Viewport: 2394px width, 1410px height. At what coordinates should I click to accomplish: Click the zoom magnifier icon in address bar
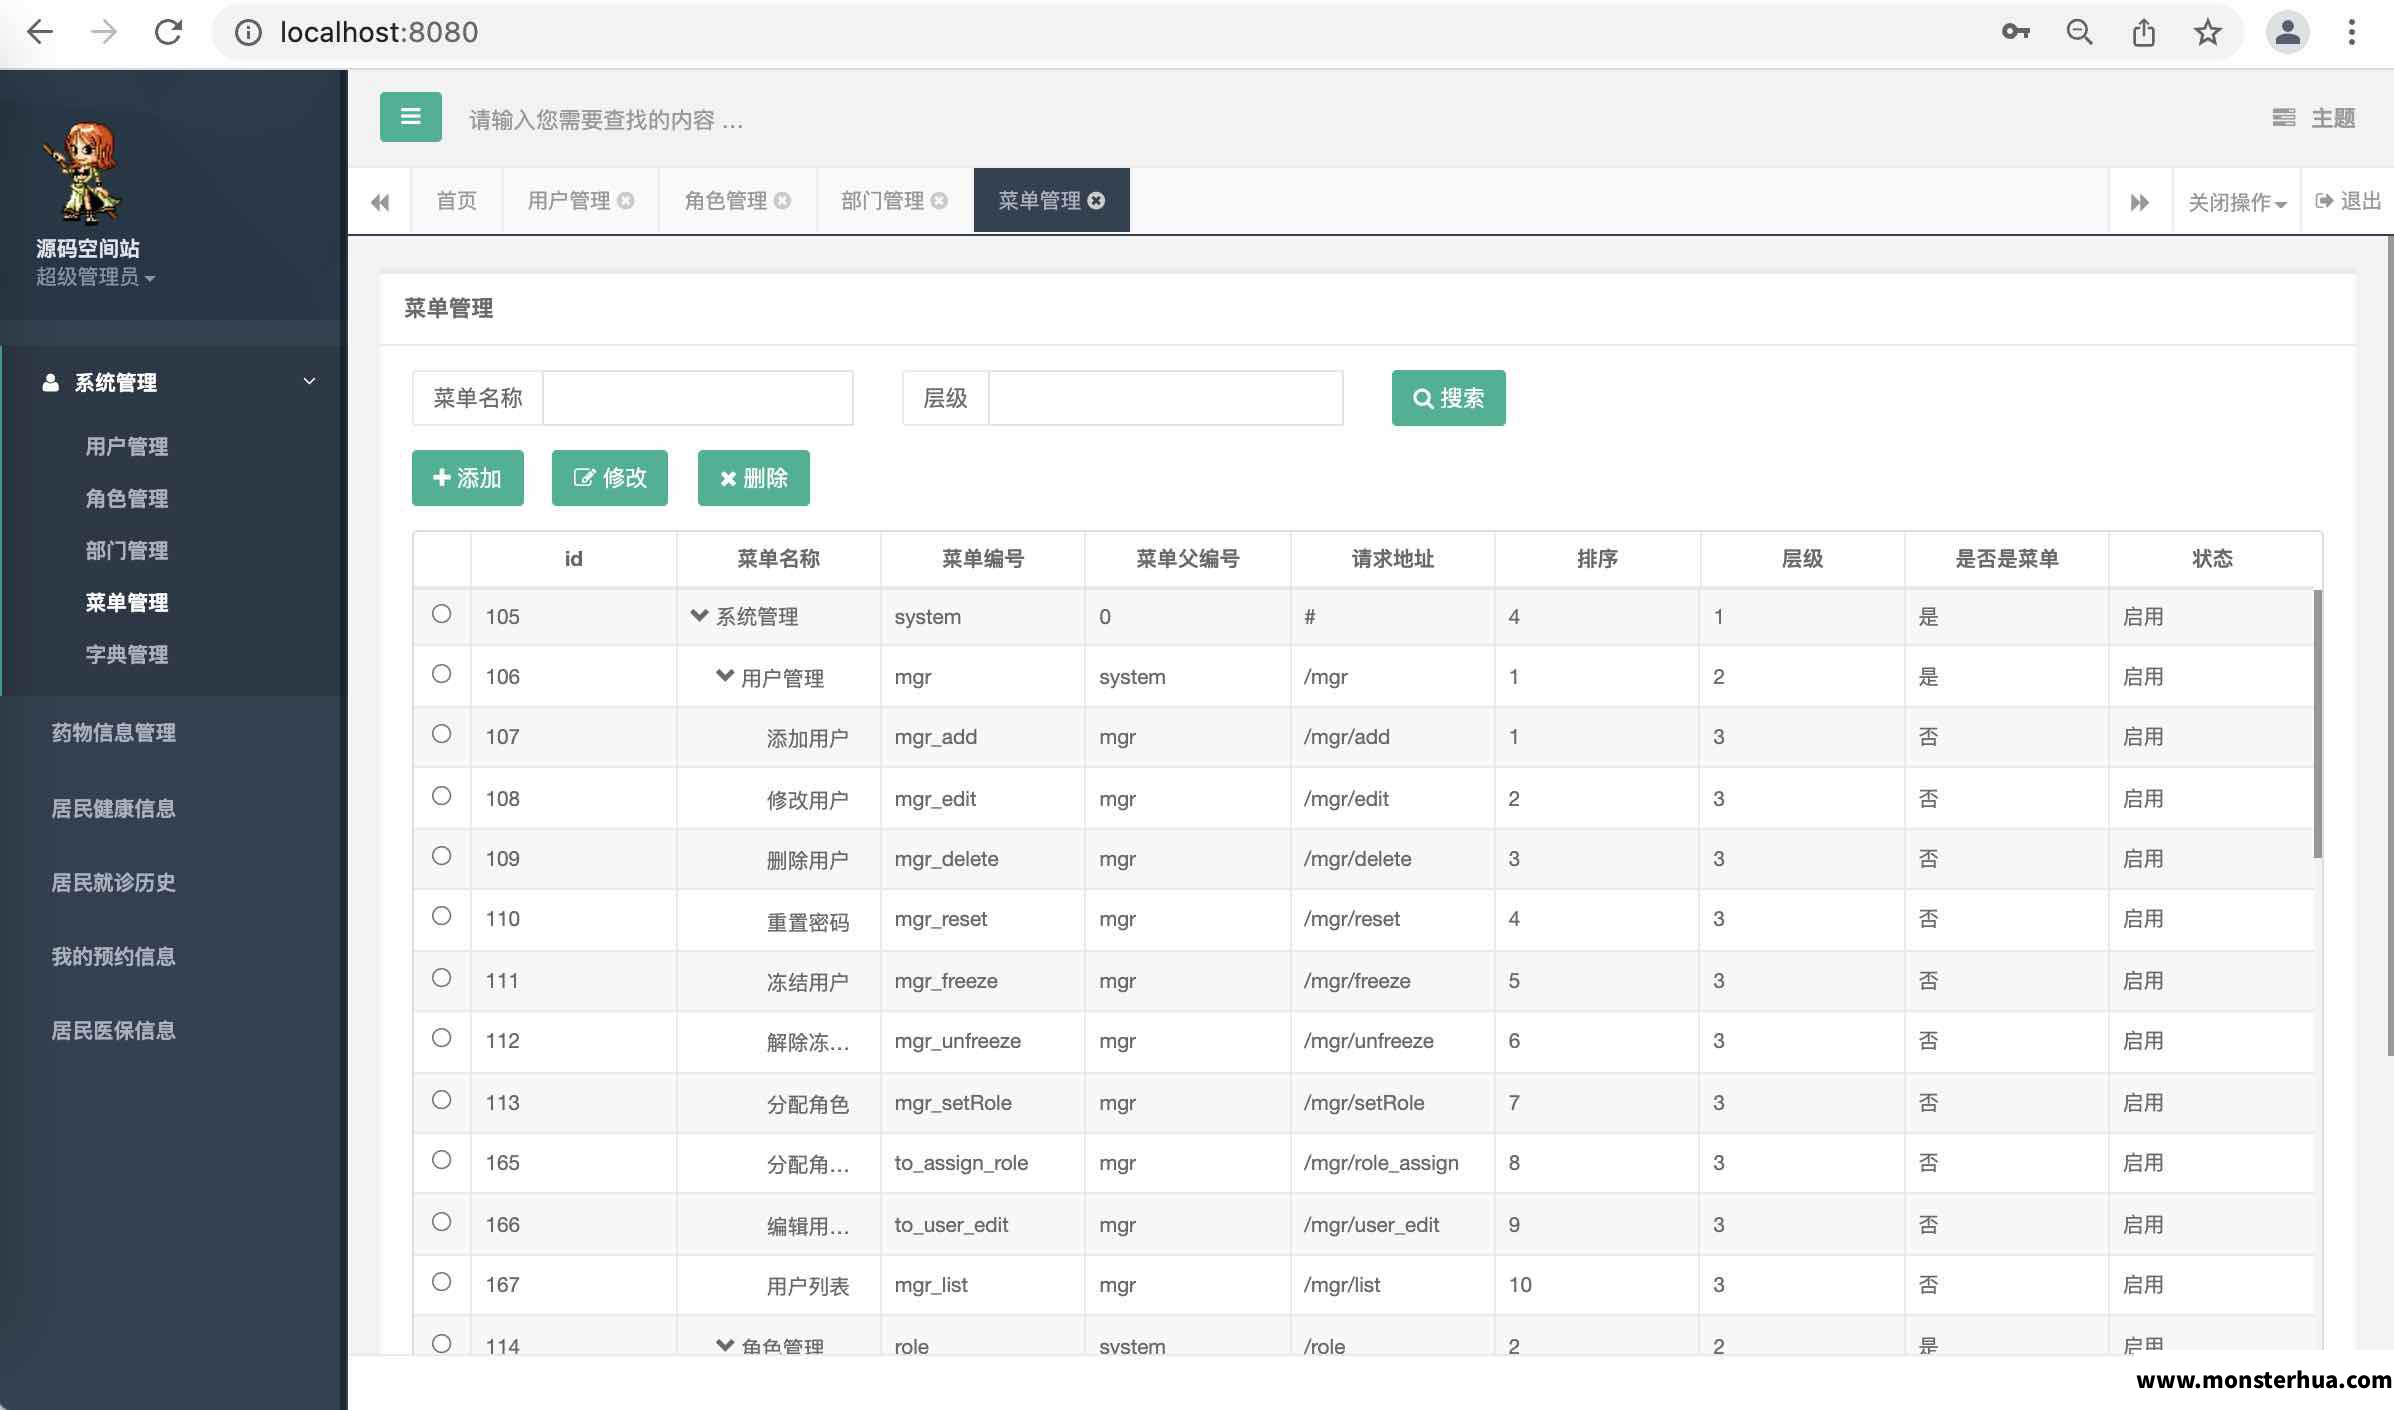point(2080,32)
